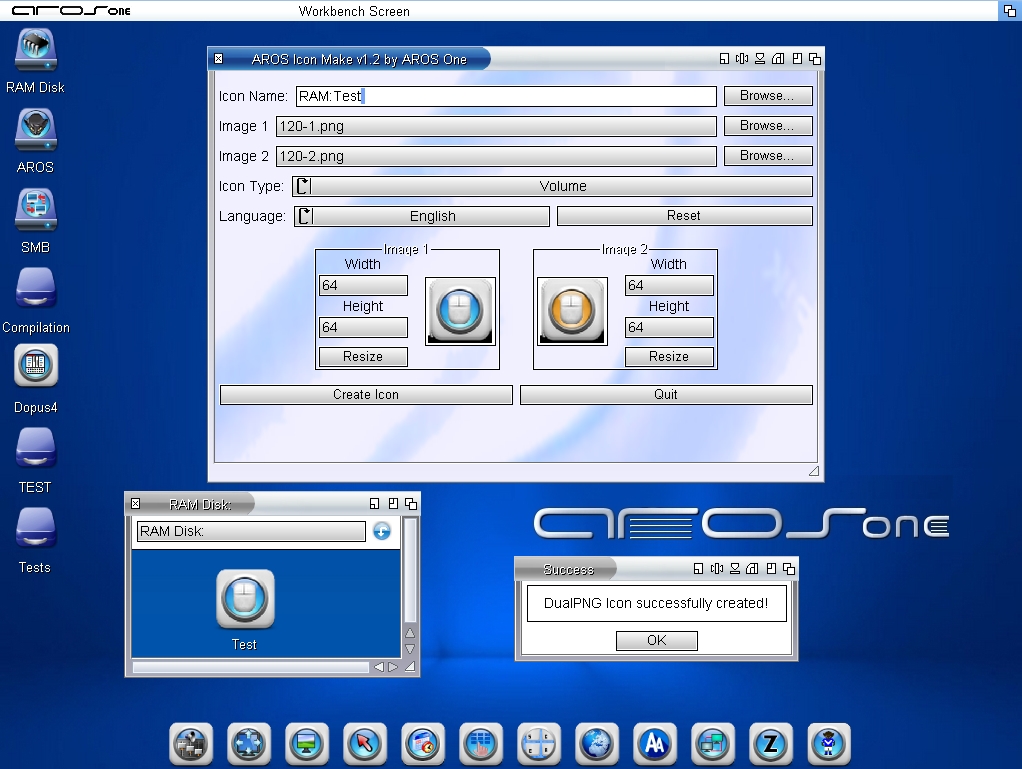Click RAM Disk window vertical scrollbar
1022x769 pixels.
tap(410, 570)
